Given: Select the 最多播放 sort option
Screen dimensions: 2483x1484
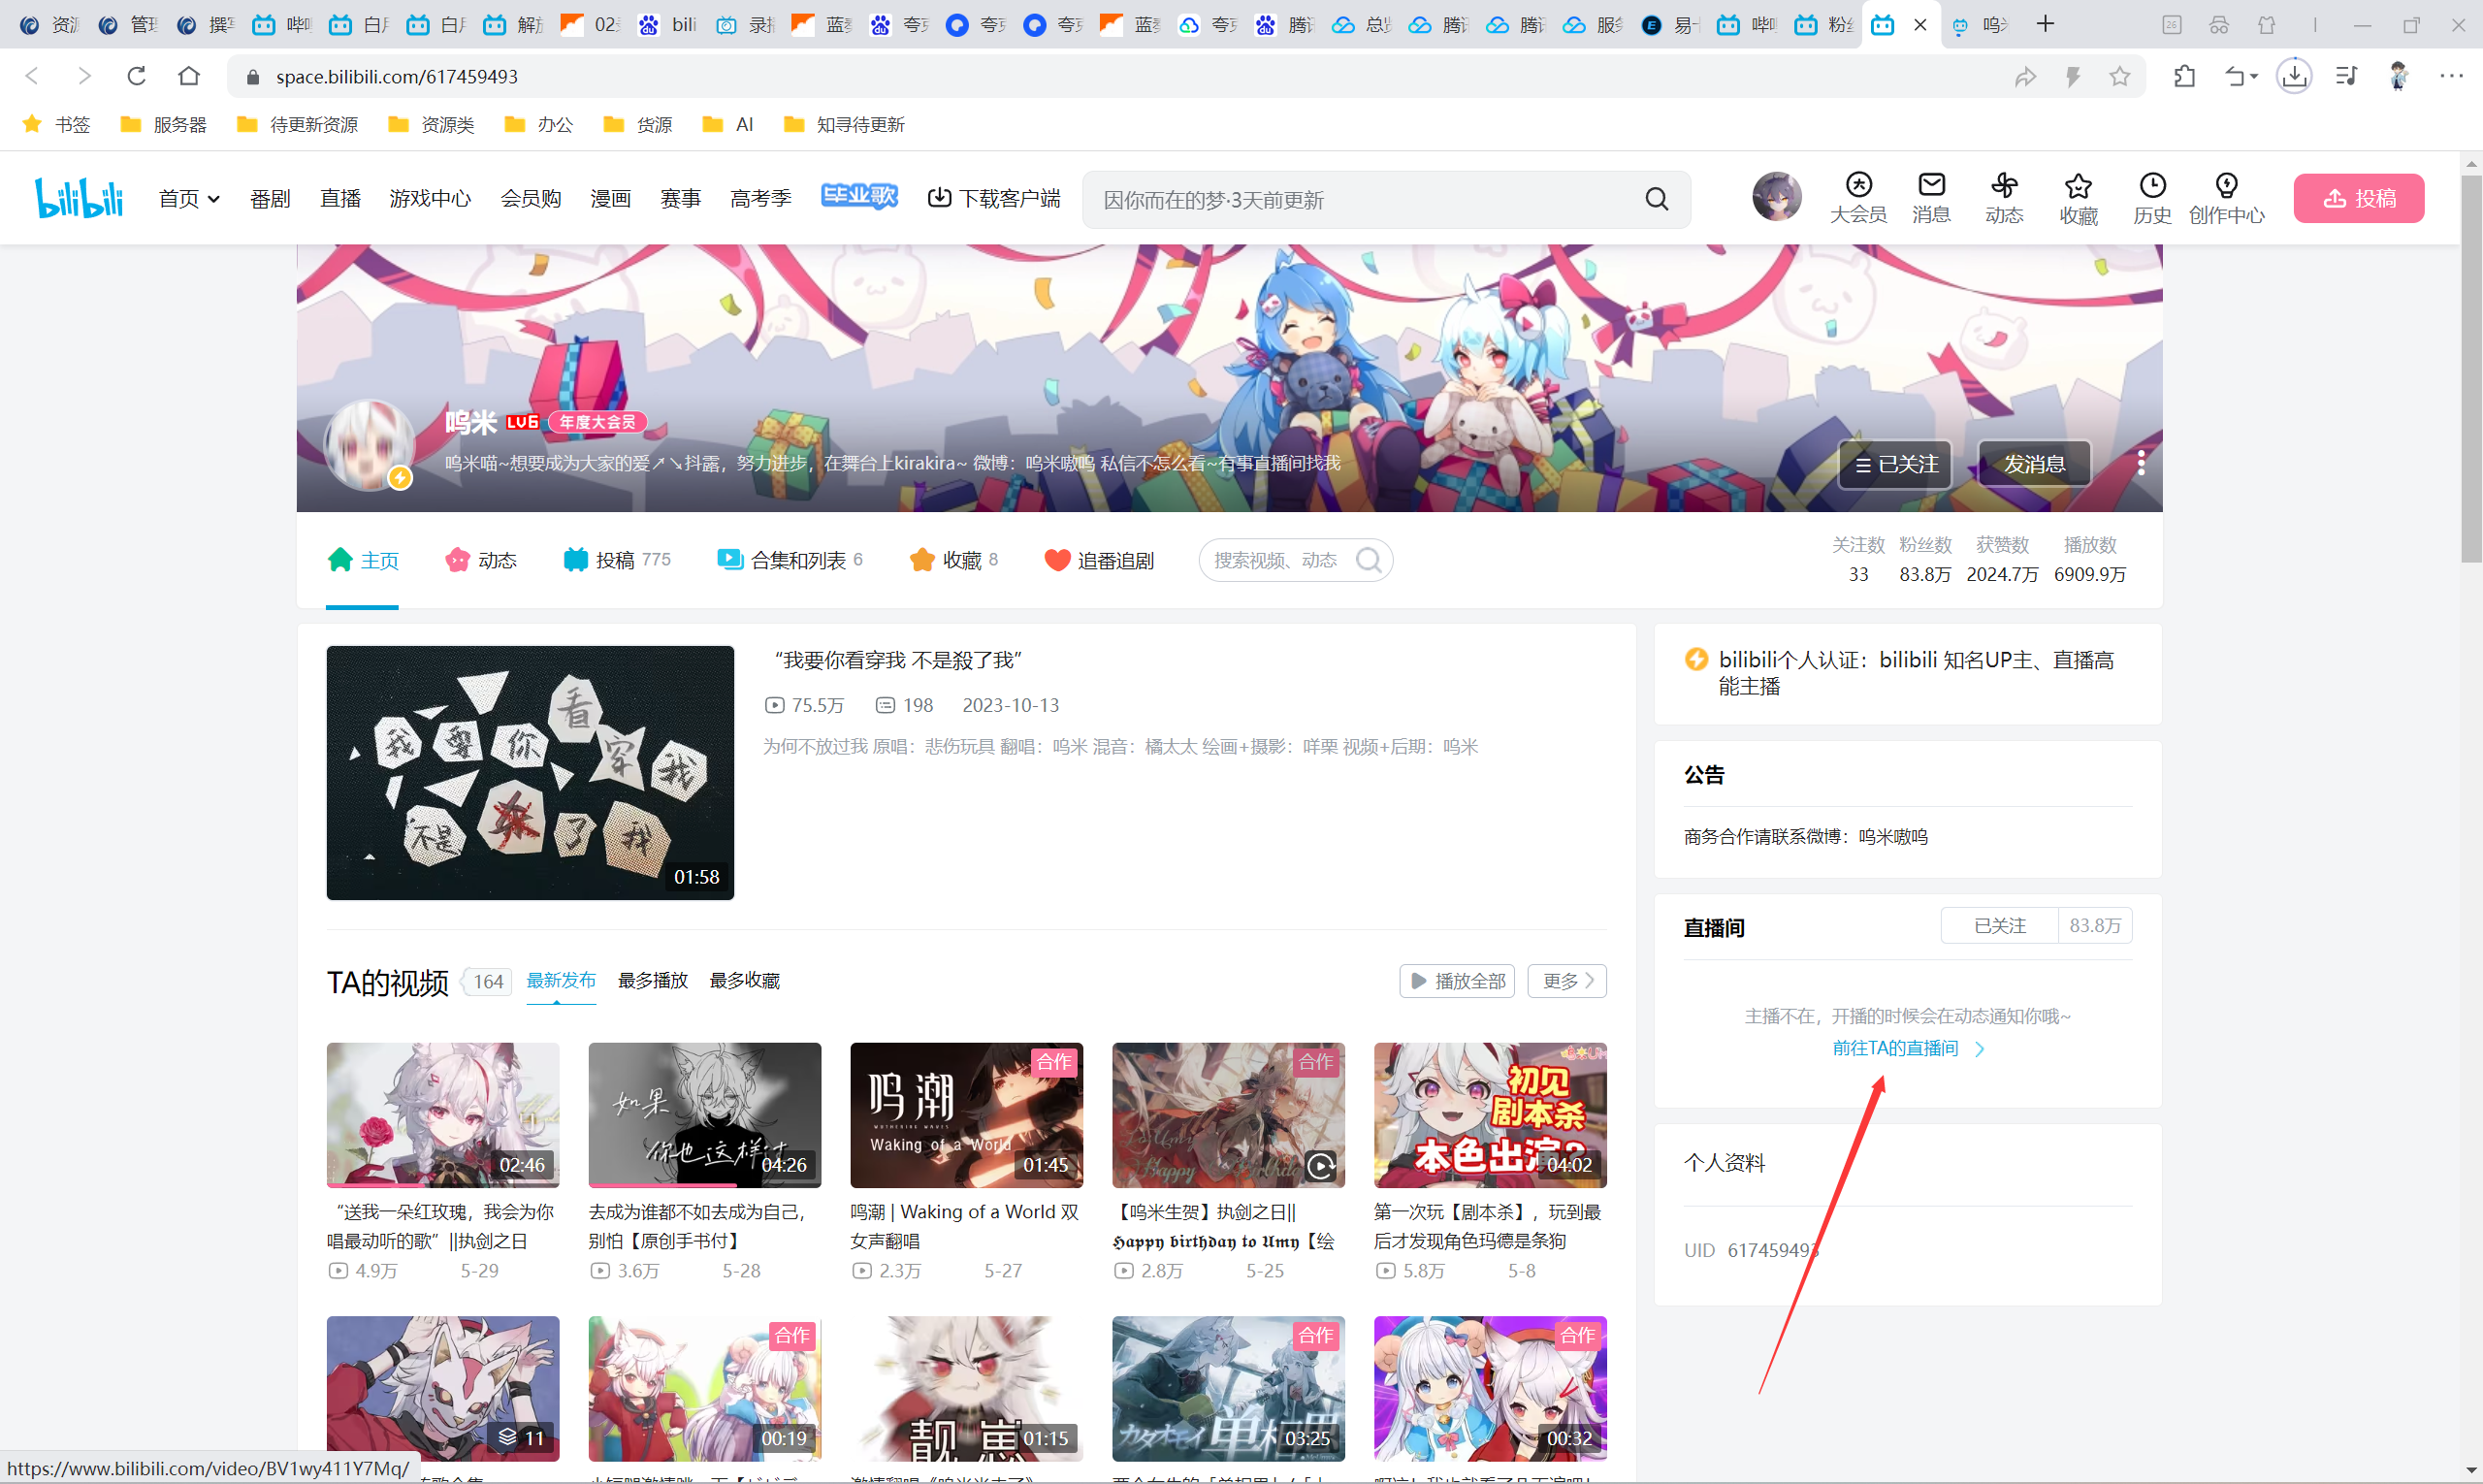Looking at the screenshot, I should click(652, 980).
